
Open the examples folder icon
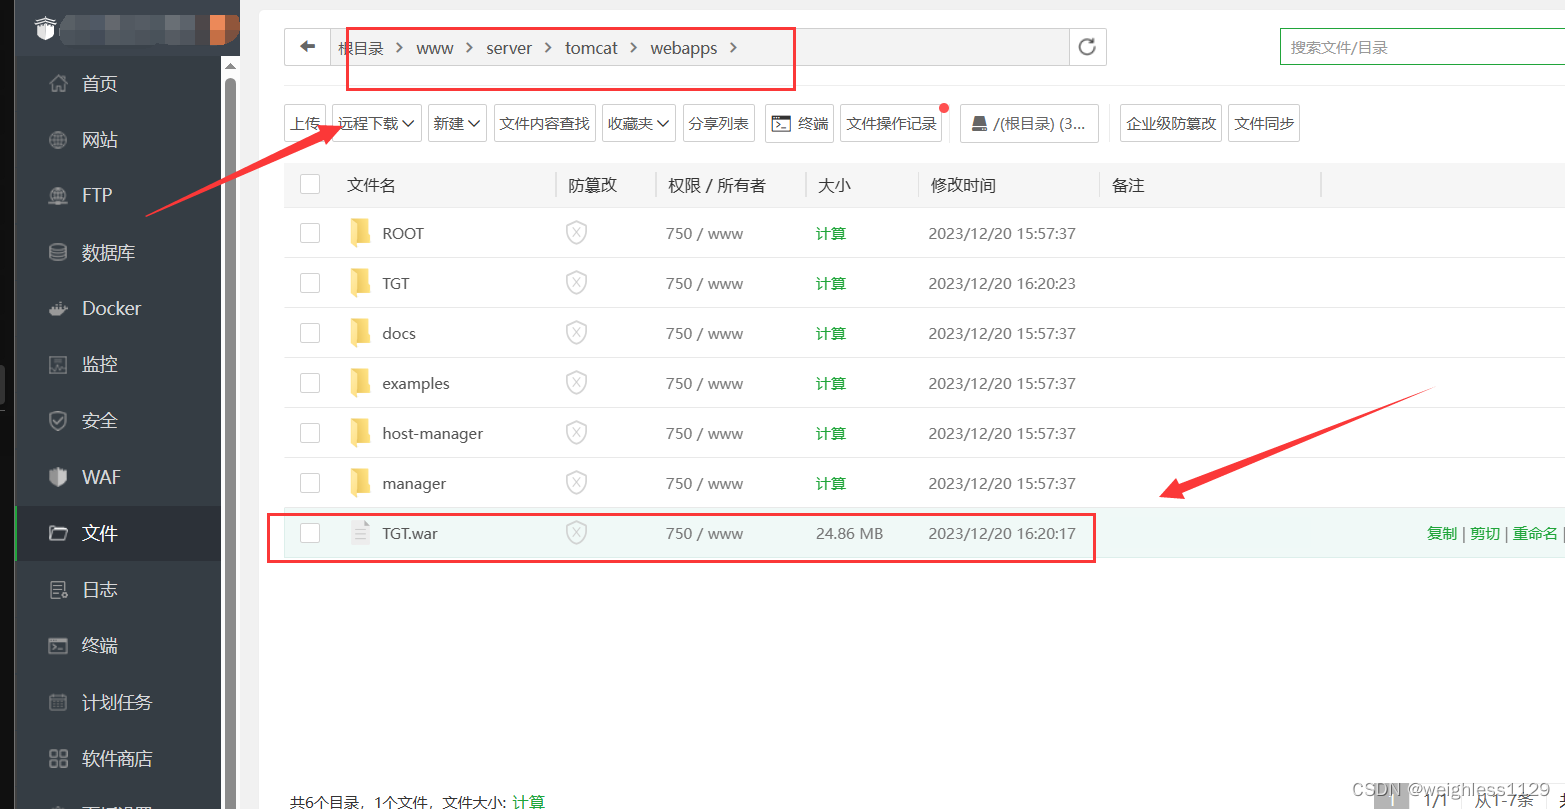click(x=361, y=383)
